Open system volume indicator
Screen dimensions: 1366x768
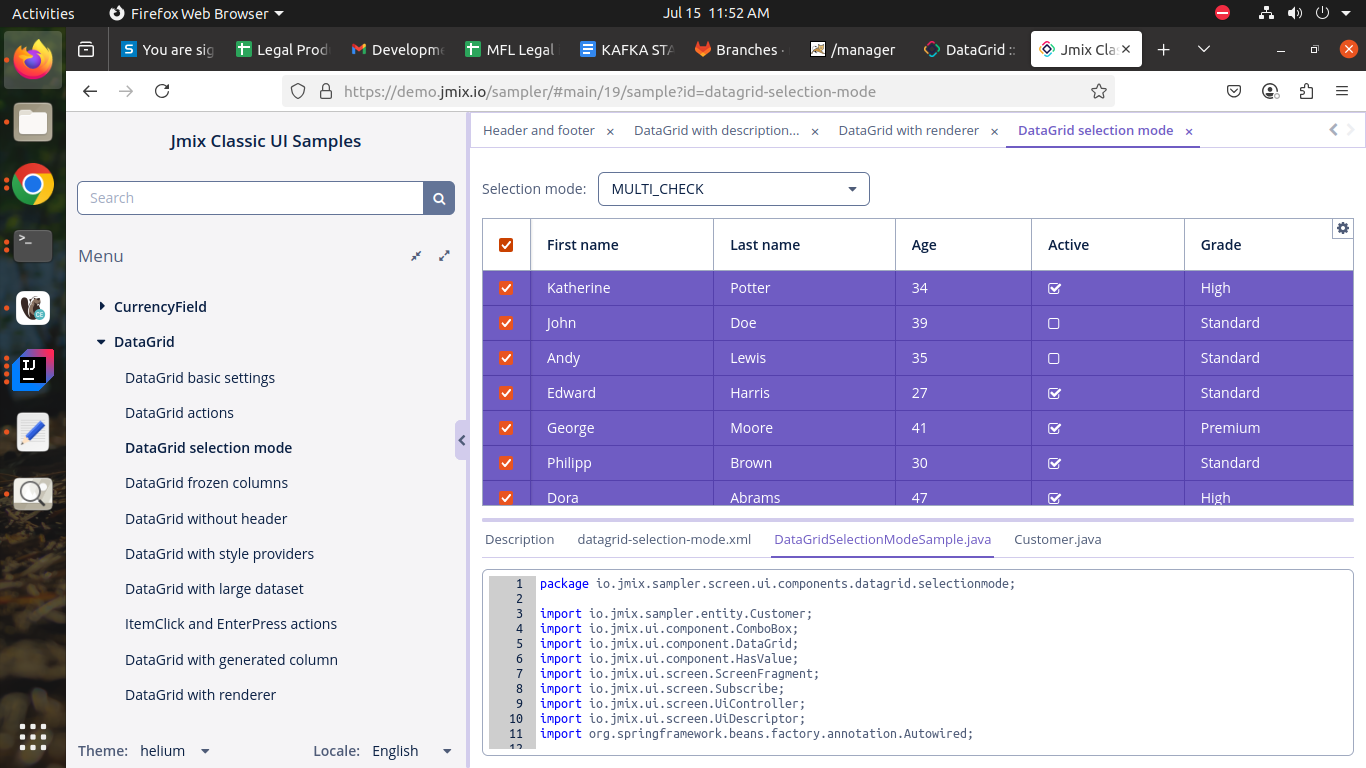(x=1295, y=13)
